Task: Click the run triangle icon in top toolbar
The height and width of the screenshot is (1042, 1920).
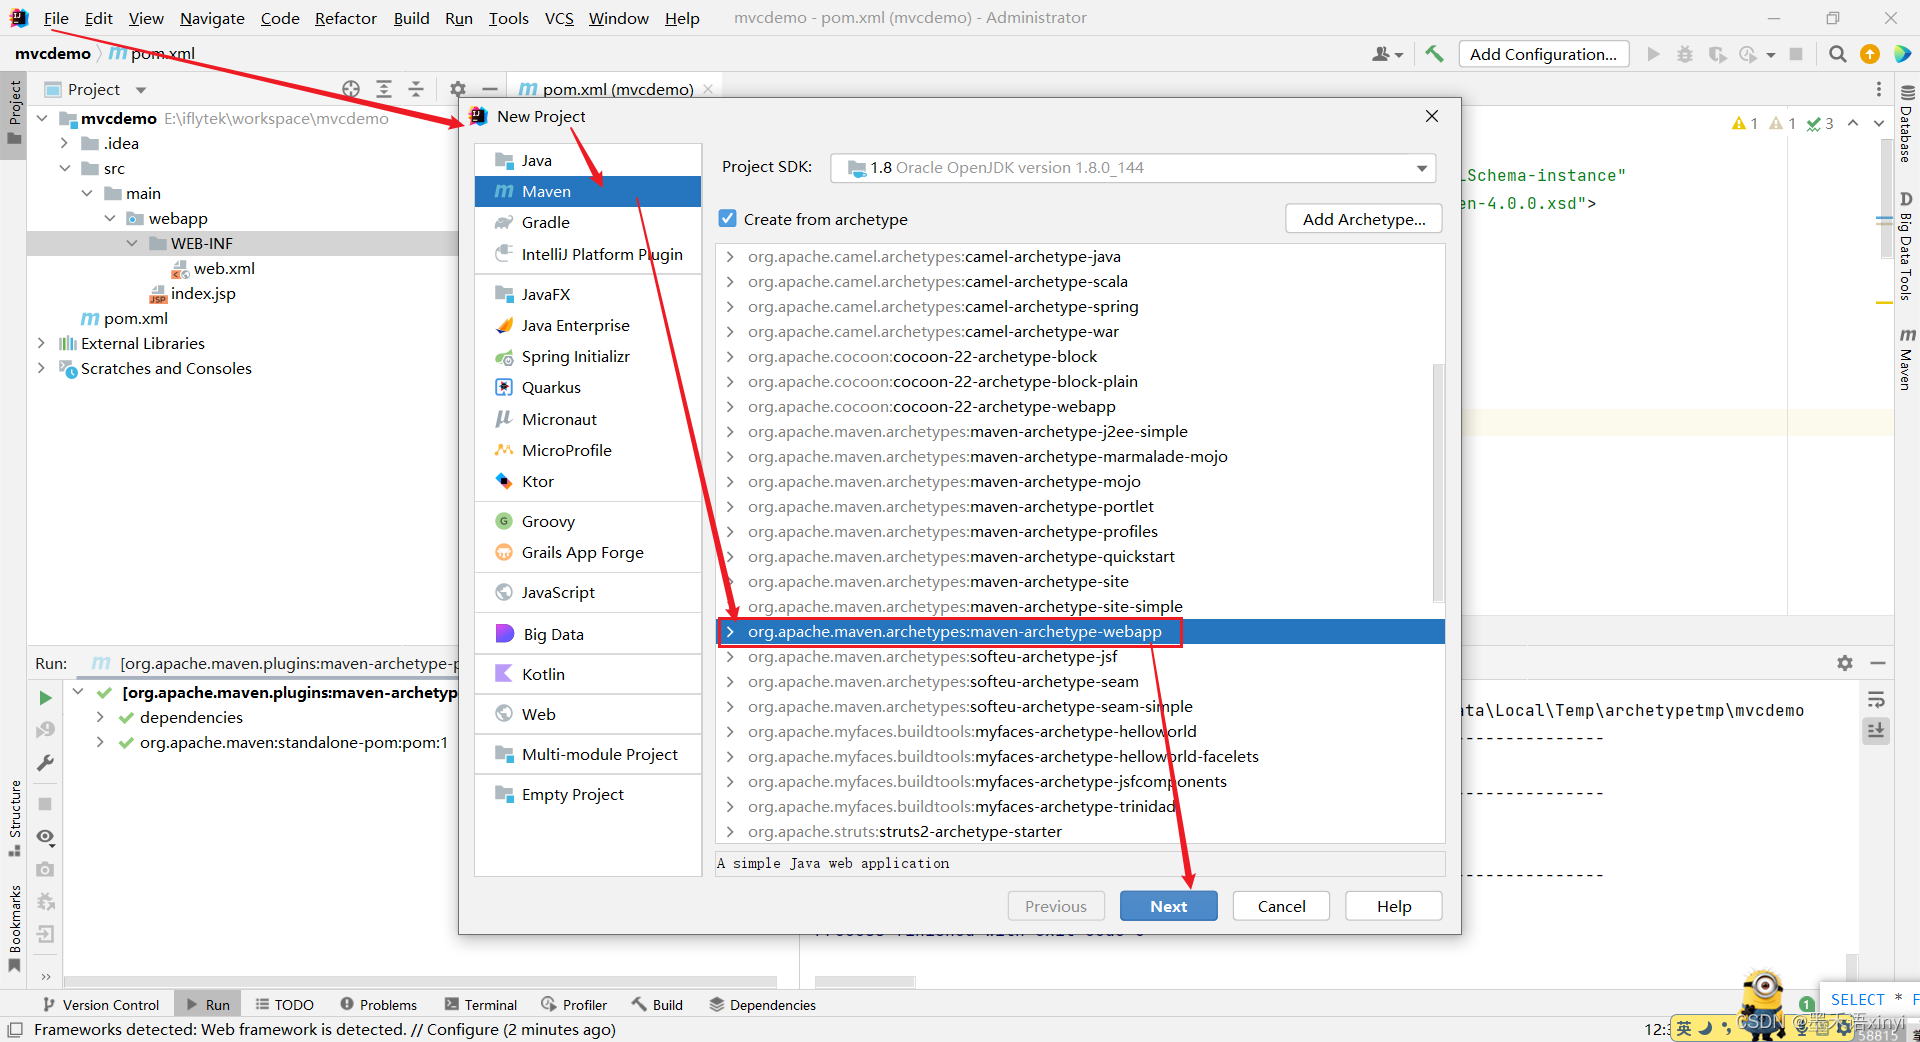Action: pyautogui.click(x=1653, y=54)
